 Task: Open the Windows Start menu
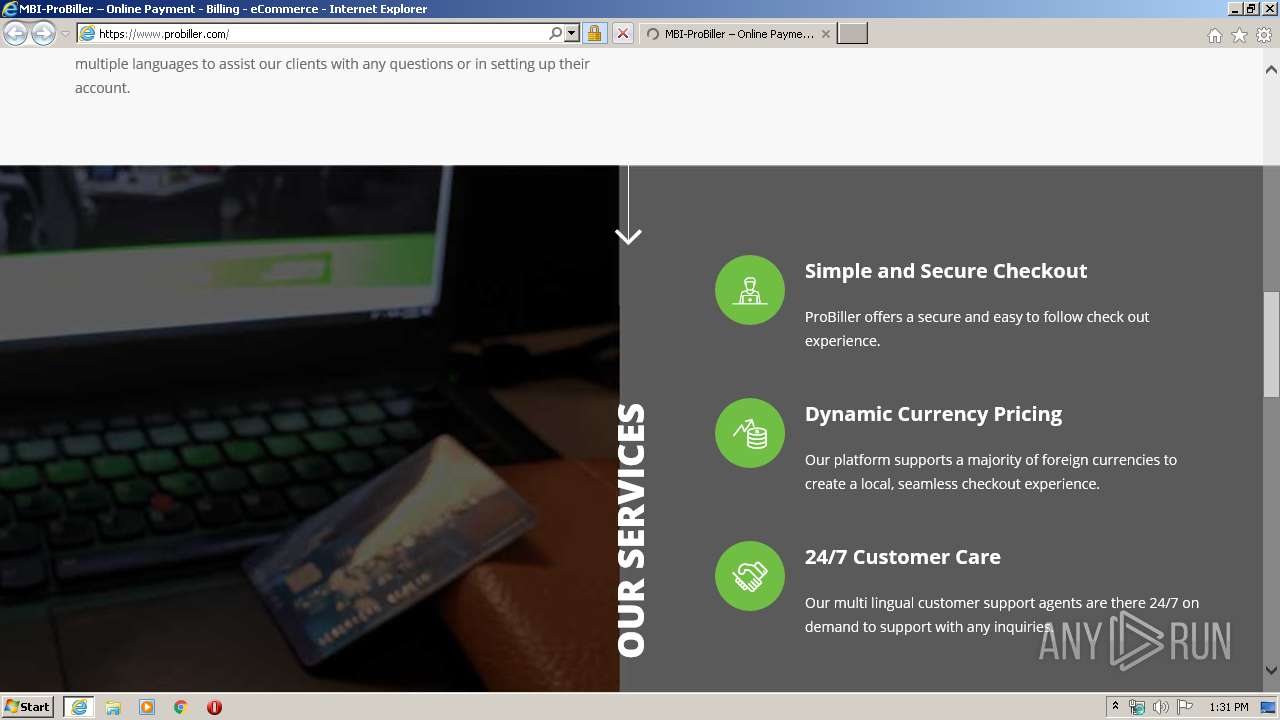[27, 707]
